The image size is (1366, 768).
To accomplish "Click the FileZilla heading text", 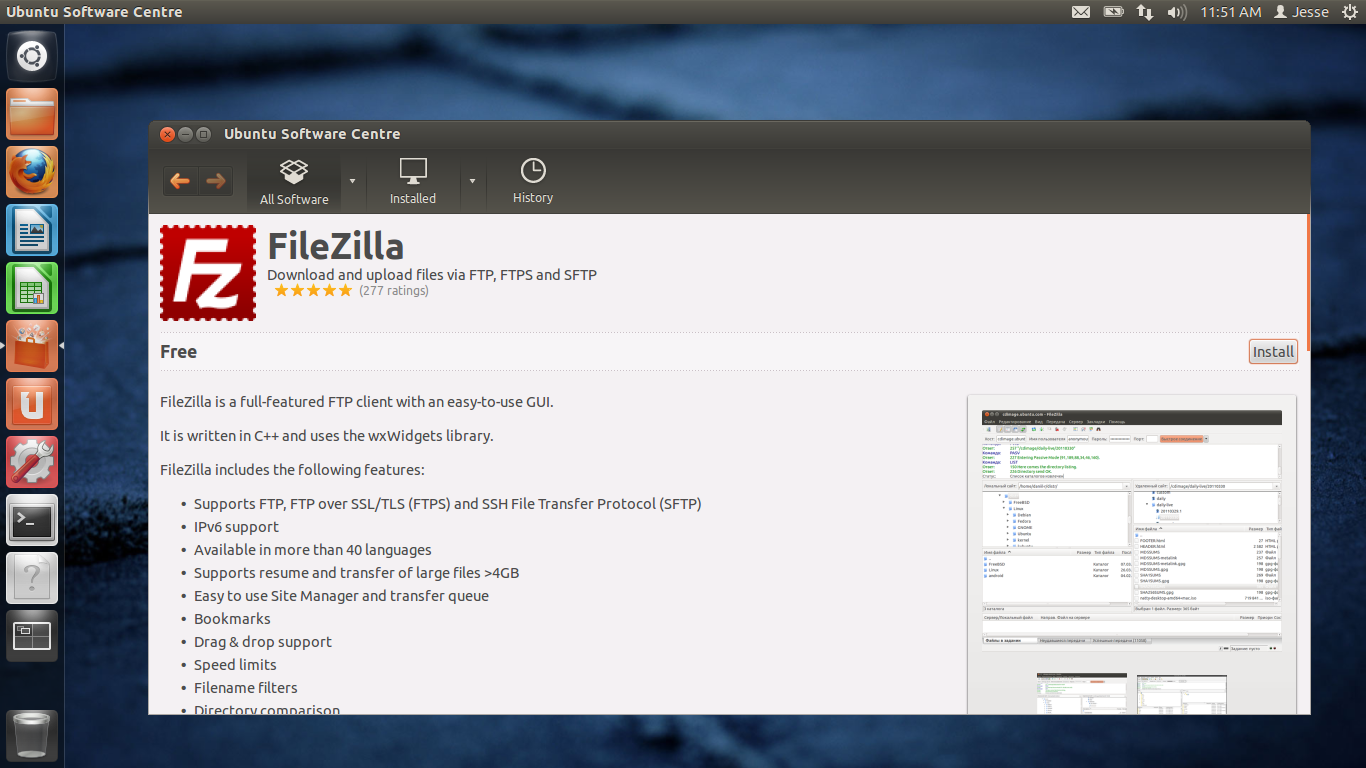I will (x=336, y=246).
